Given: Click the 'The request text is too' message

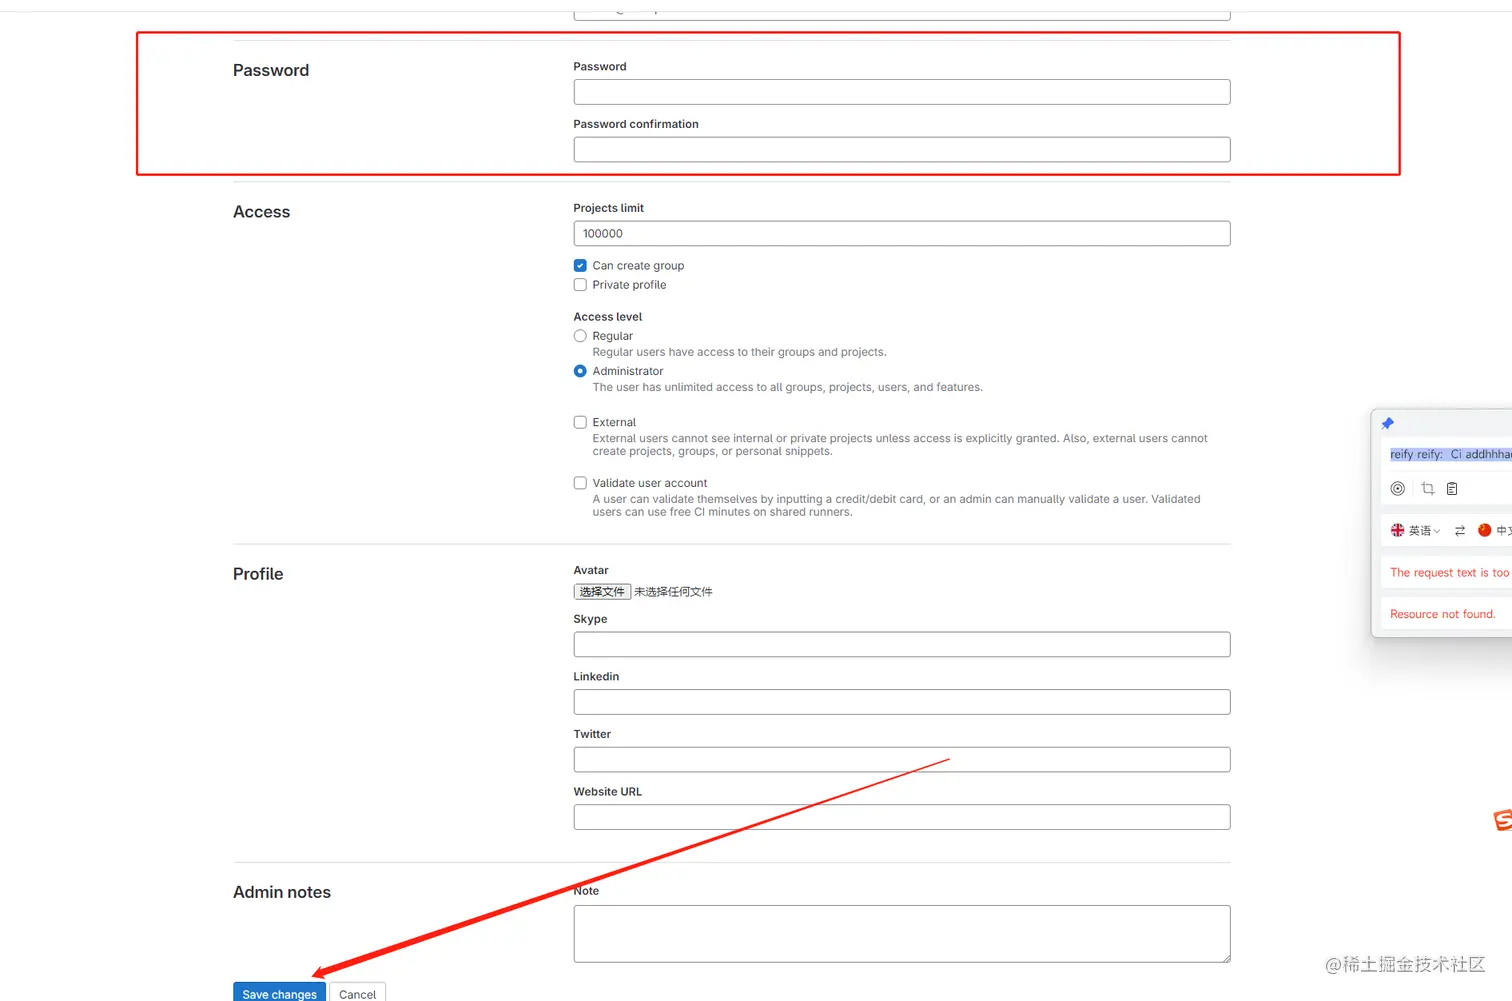Looking at the screenshot, I should [x=1450, y=573].
